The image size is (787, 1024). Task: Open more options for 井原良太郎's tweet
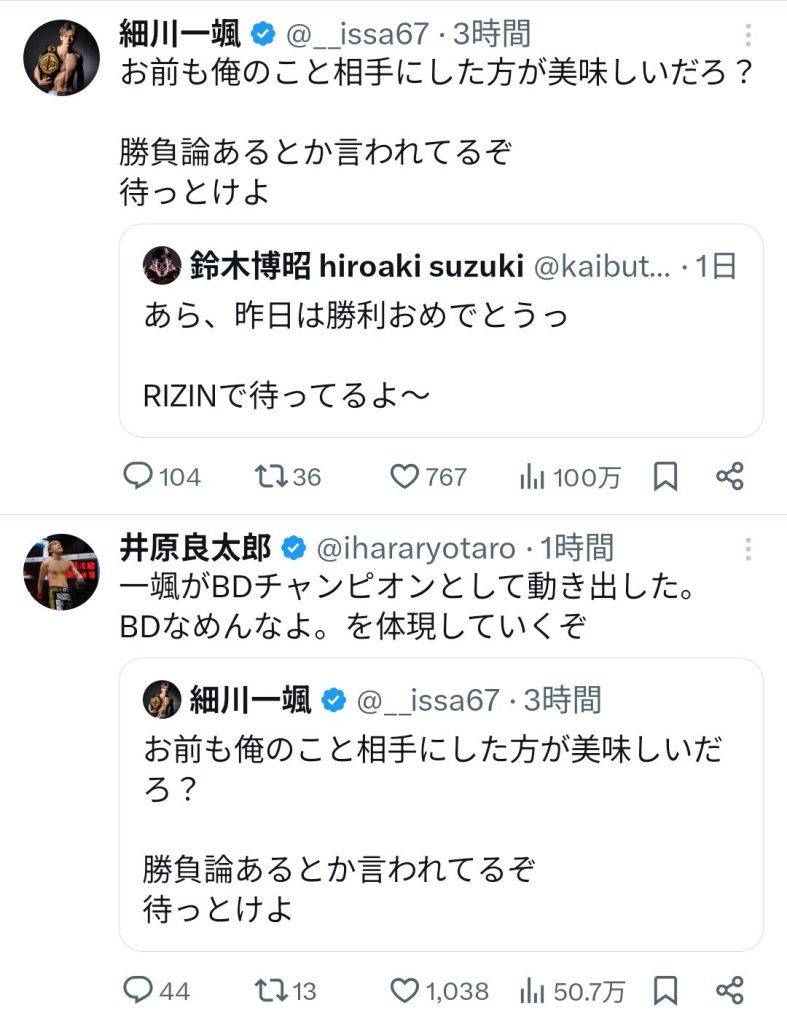(x=747, y=548)
